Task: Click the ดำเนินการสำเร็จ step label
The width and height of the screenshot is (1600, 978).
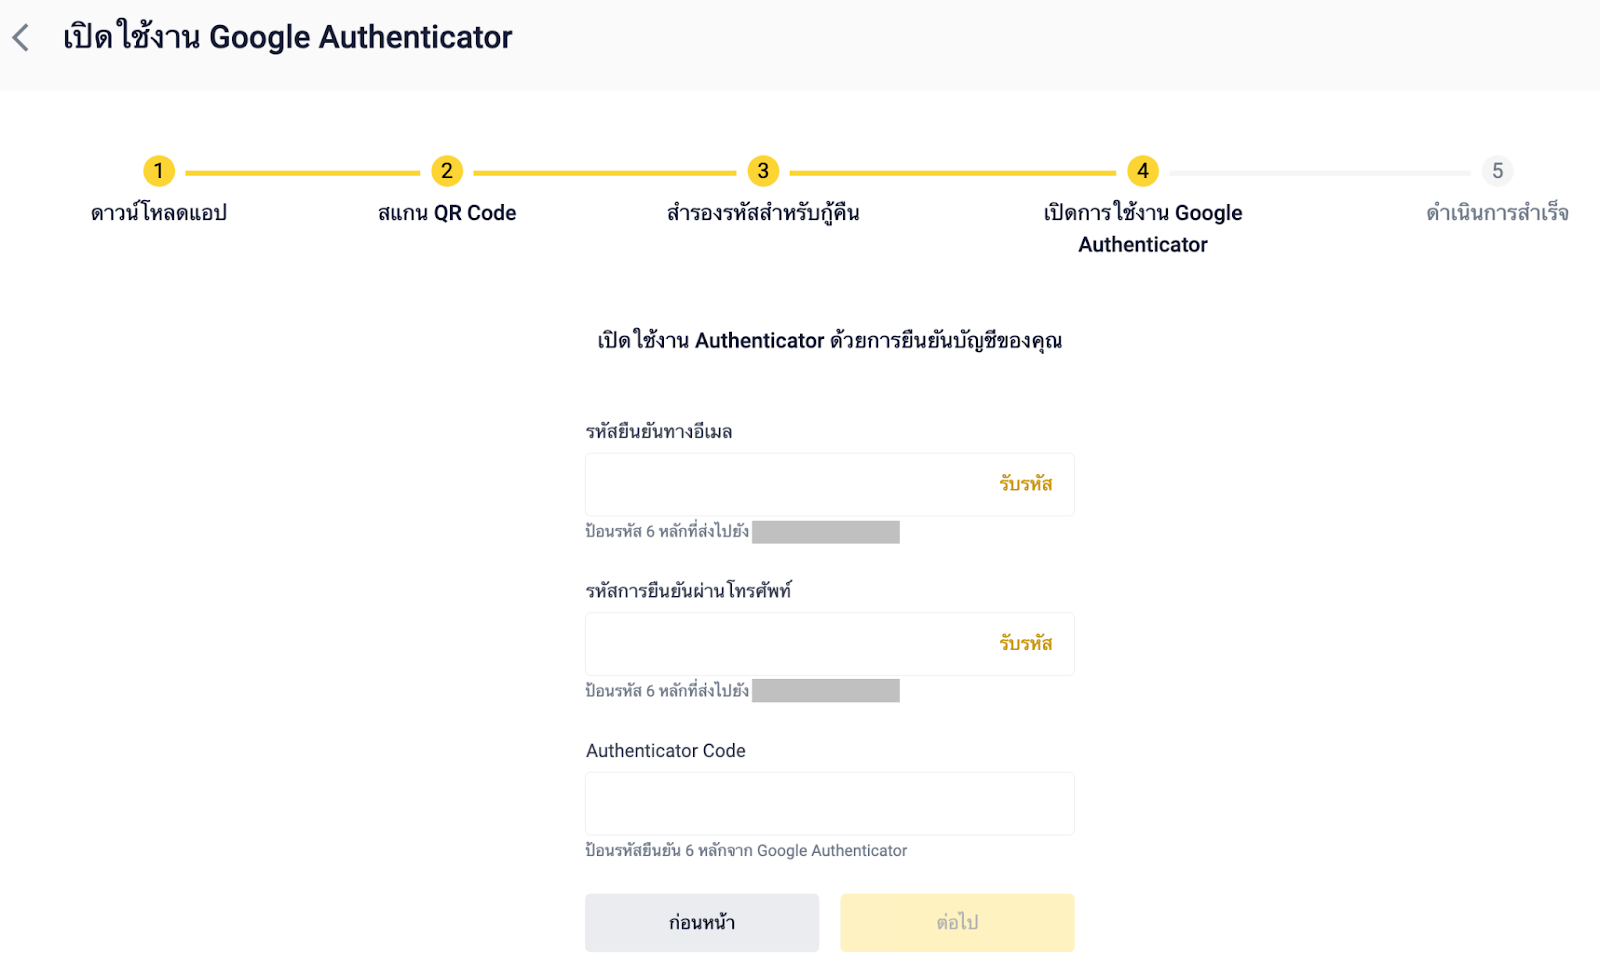Action: click(x=1497, y=213)
